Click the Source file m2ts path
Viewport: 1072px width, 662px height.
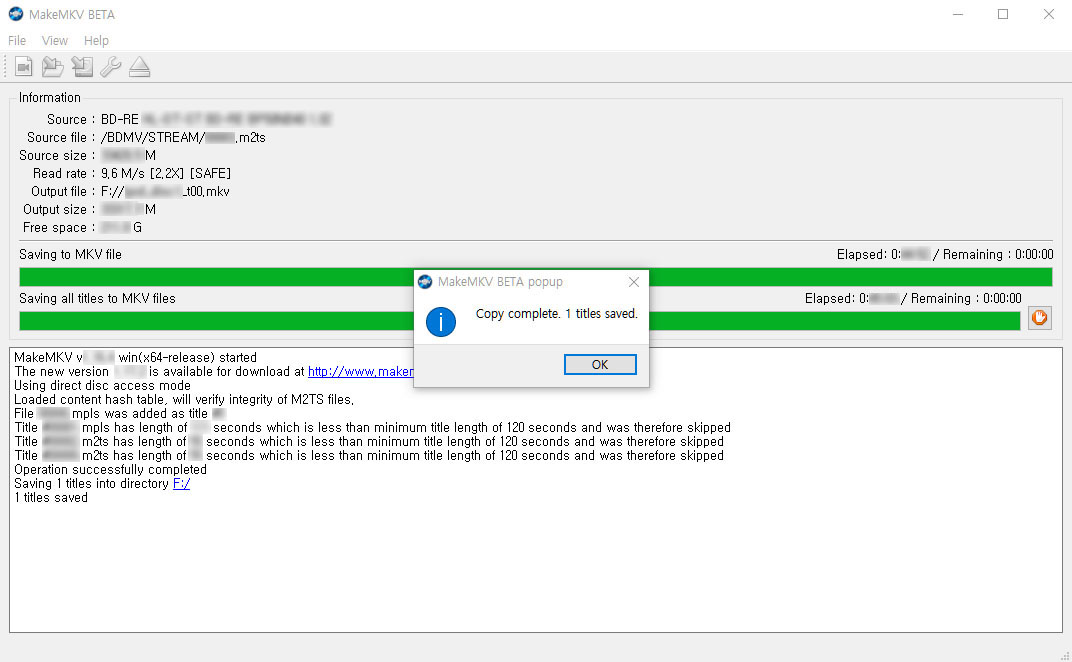(x=183, y=137)
